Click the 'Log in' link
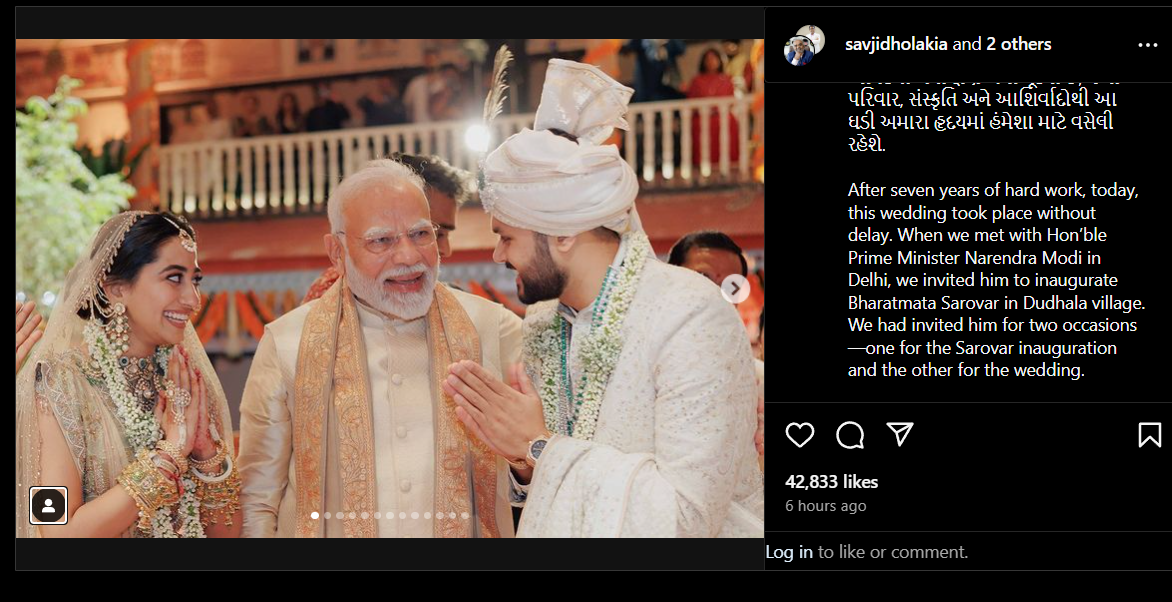 point(789,552)
